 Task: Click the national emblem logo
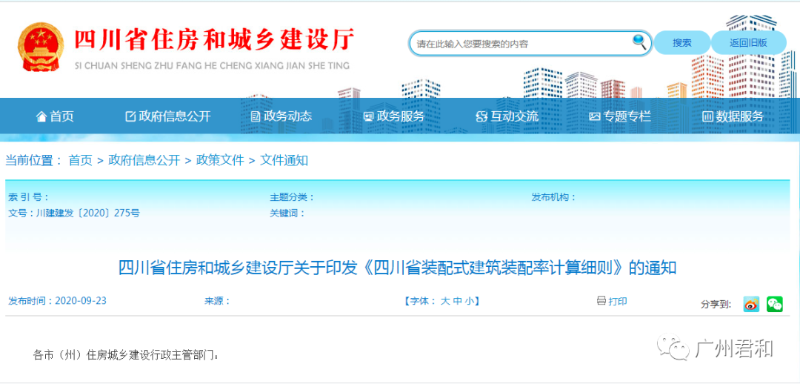tap(41, 47)
